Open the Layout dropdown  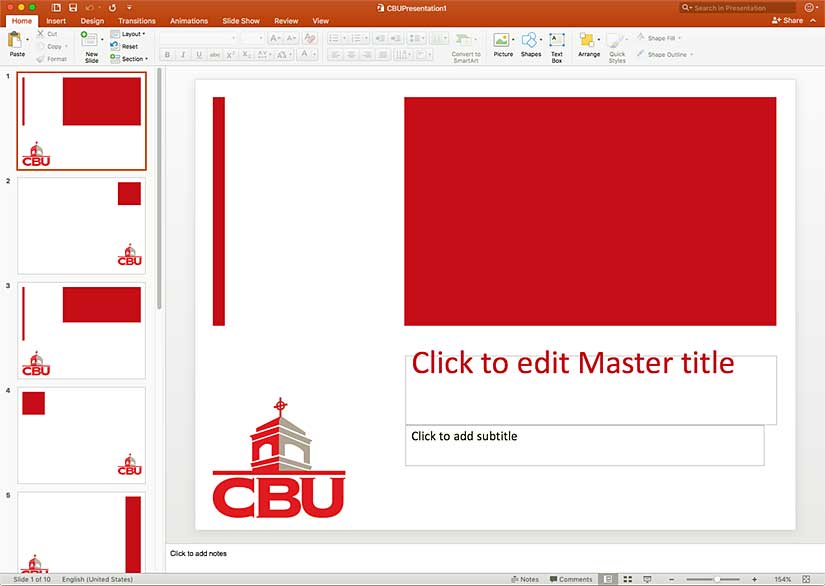pos(128,34)
